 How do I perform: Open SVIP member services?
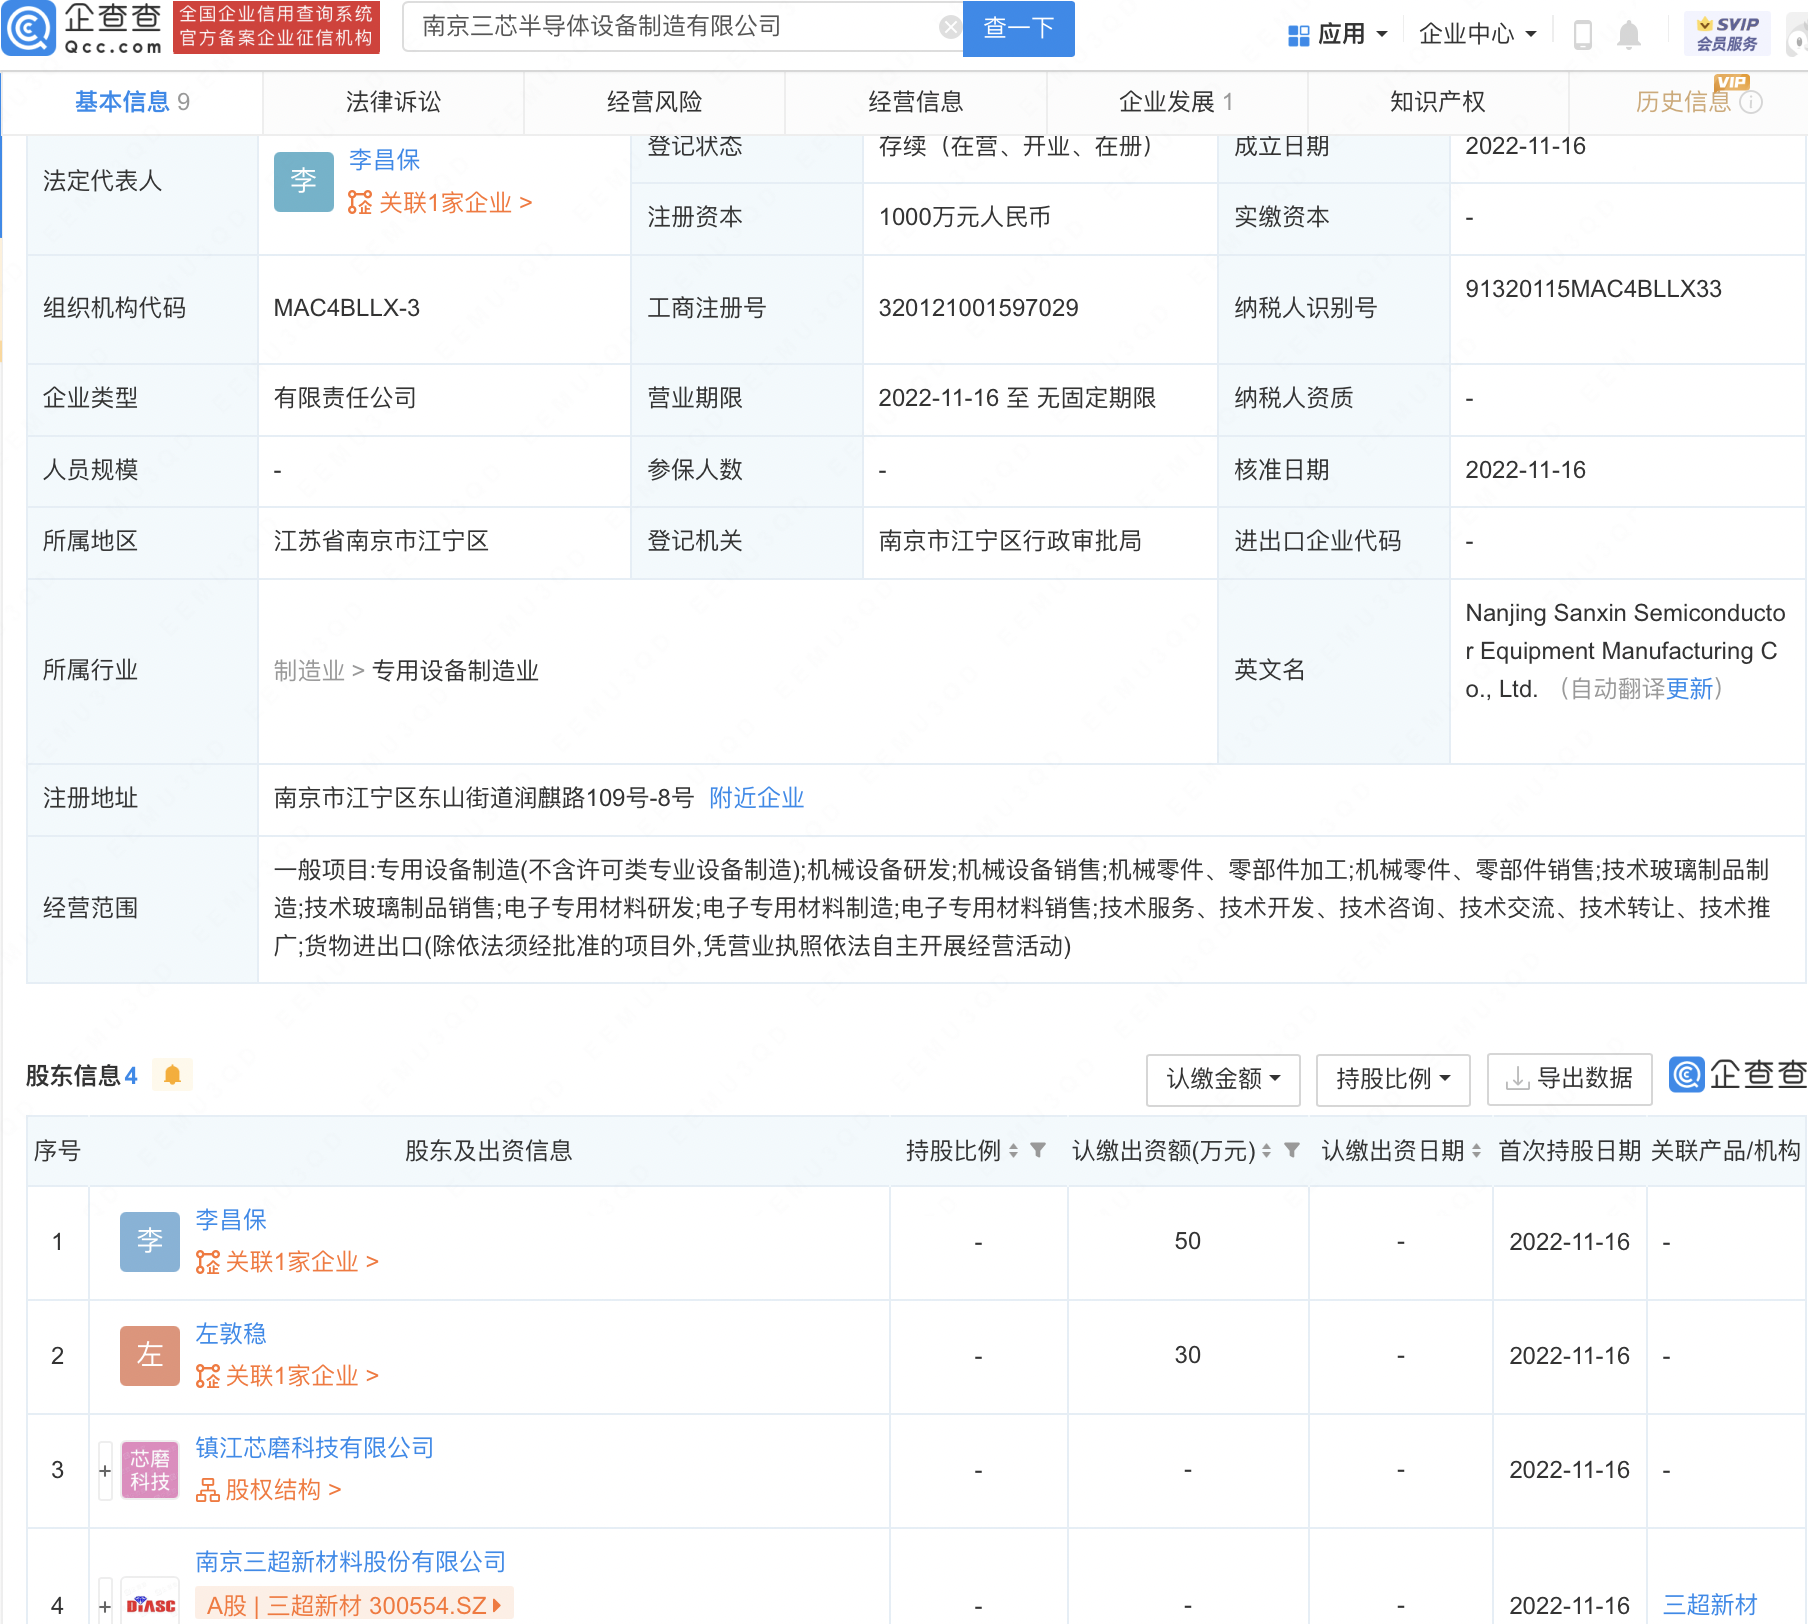click(x=1727, y=34)
